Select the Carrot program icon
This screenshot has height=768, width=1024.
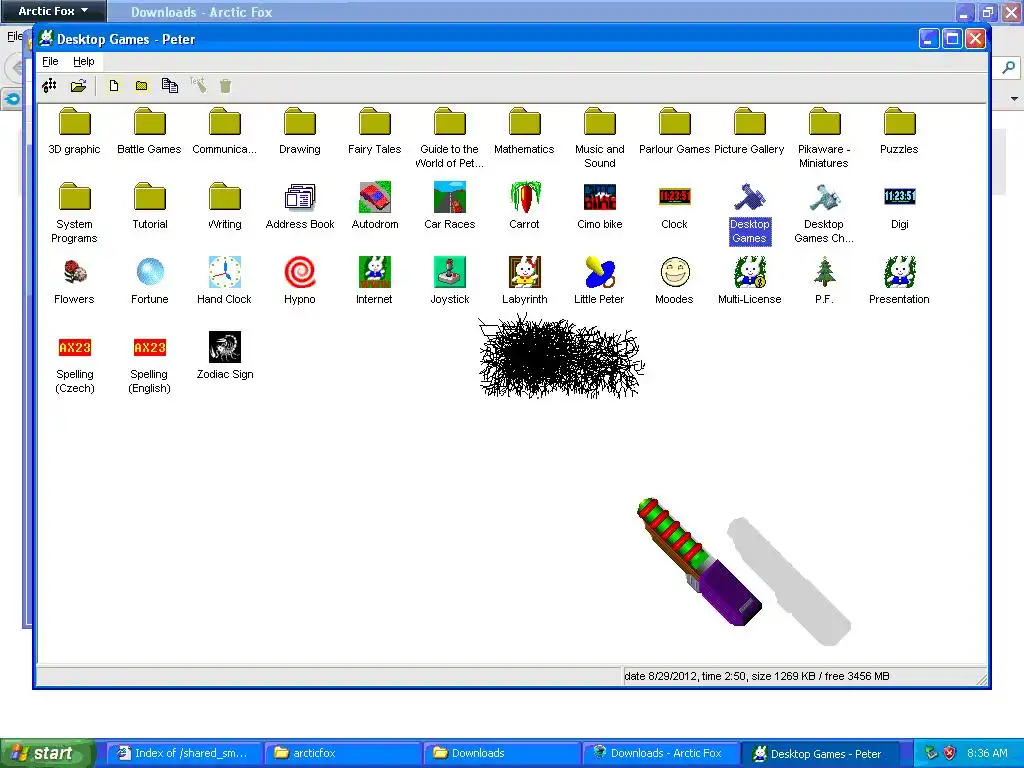[x=524, y=197]
